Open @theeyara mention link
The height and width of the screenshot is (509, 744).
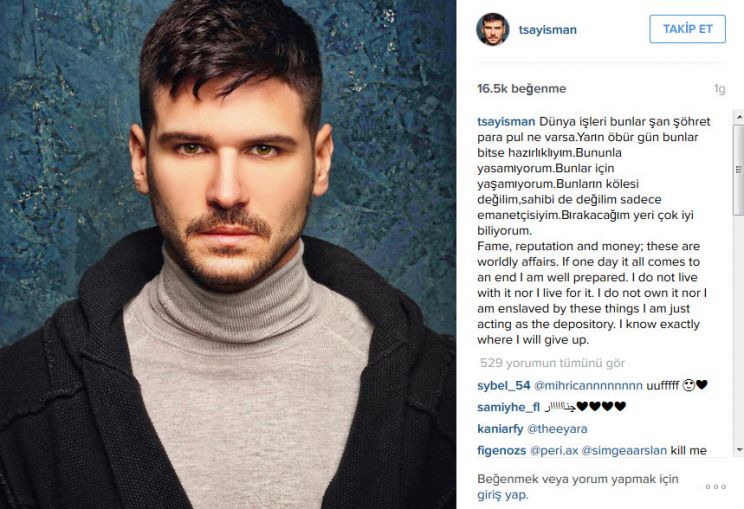pos(557,429)
